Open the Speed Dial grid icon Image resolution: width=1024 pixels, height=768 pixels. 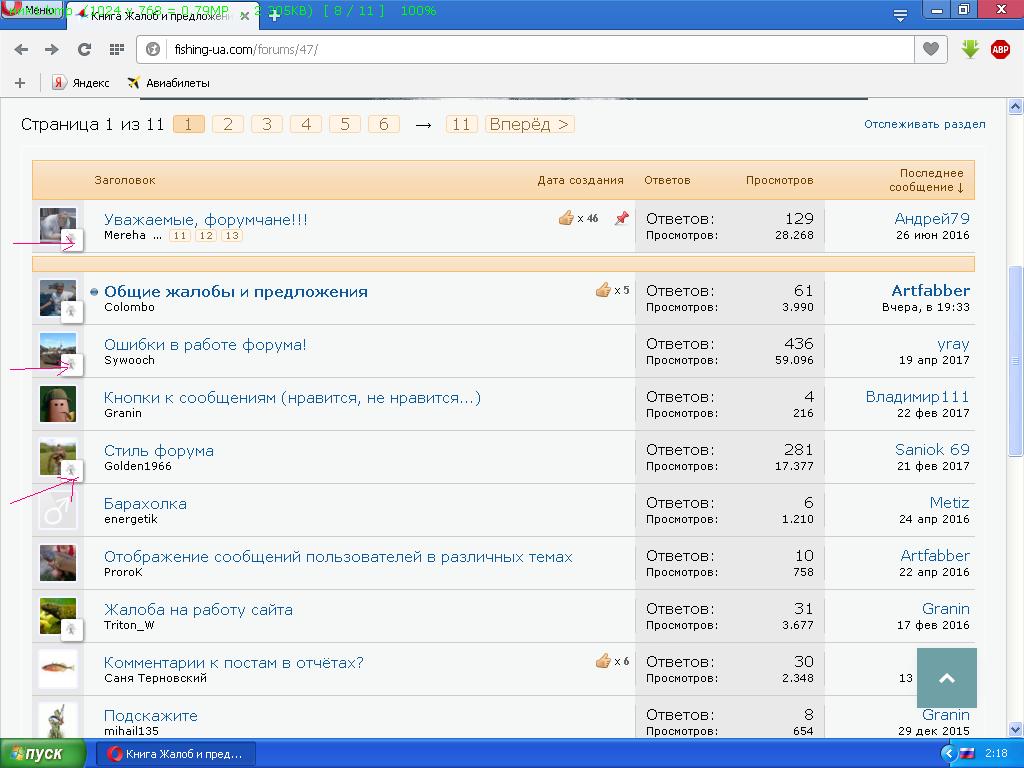[x=116, y=49]
